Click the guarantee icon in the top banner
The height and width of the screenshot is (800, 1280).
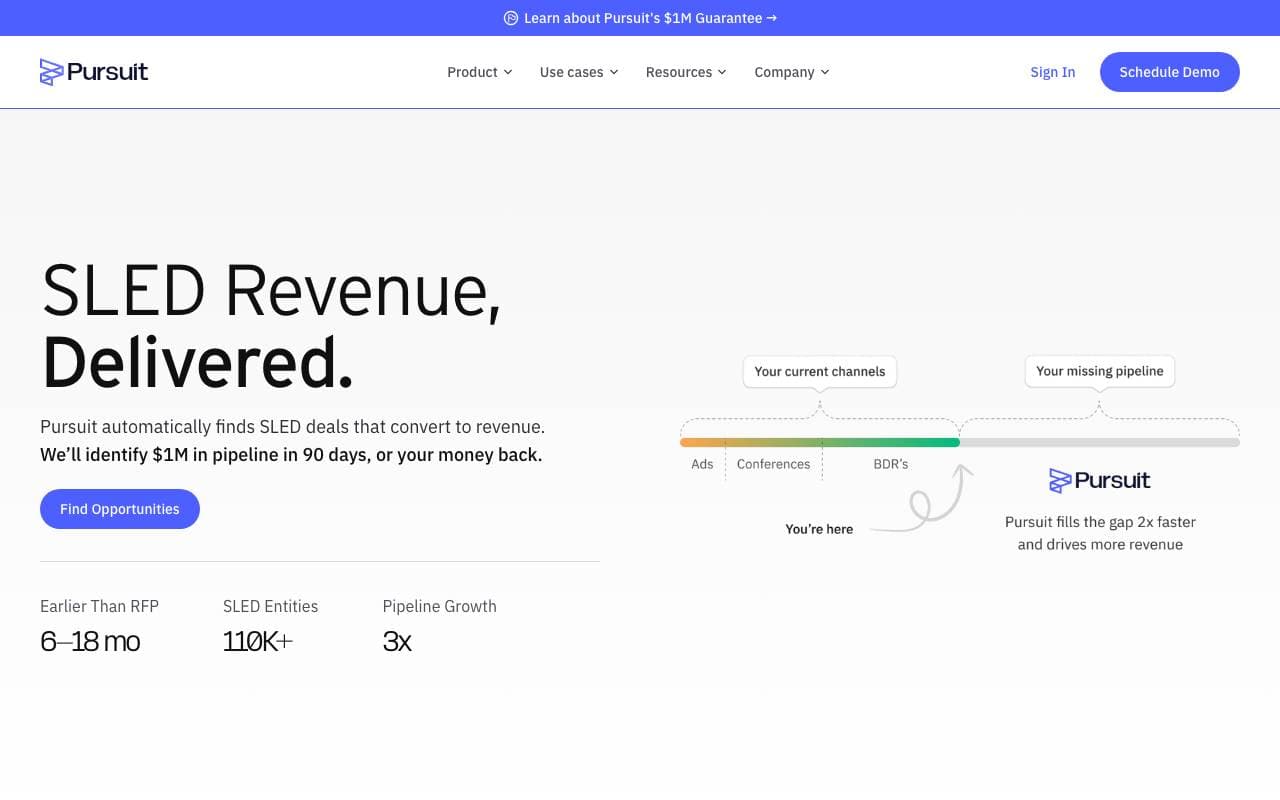pos(511,18)
